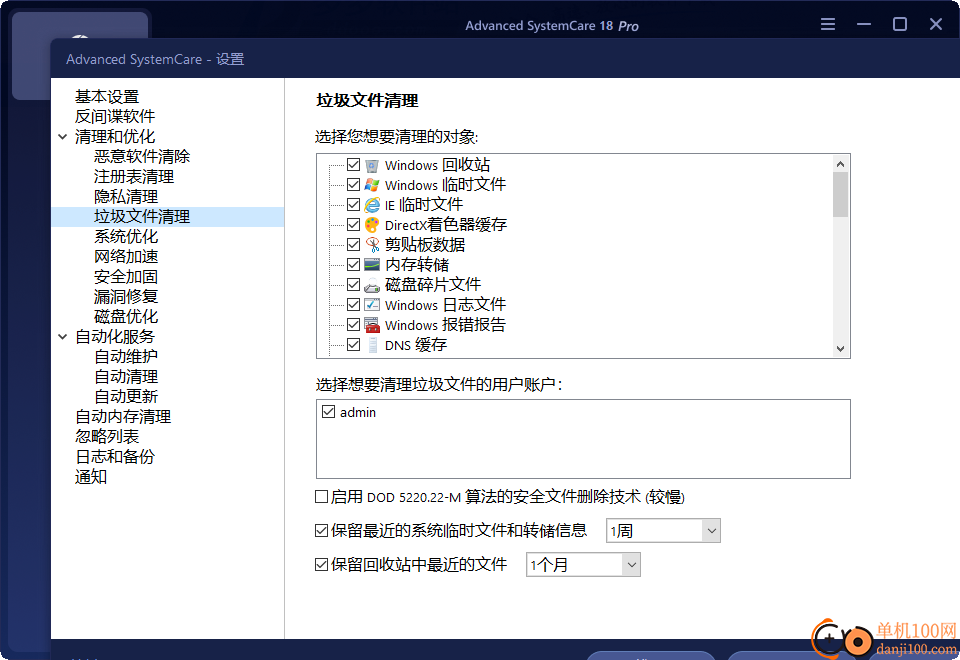Open 忽略列表 settings
This screenshot has width=960, height=660.
coord(107,437)
